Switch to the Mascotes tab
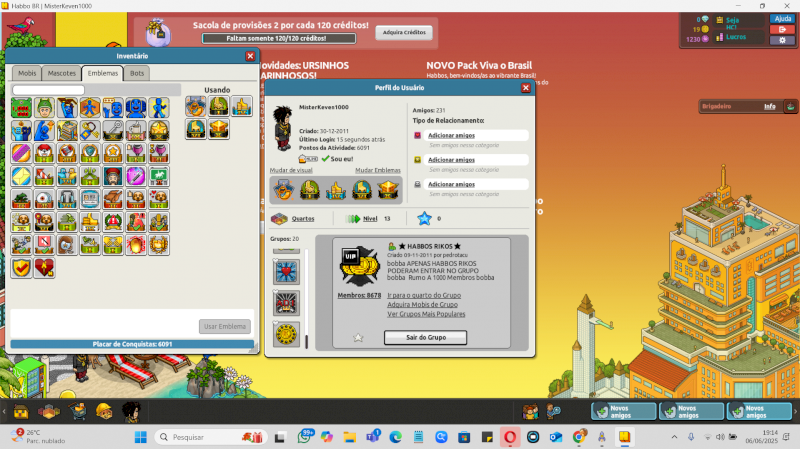 [62, 73]
